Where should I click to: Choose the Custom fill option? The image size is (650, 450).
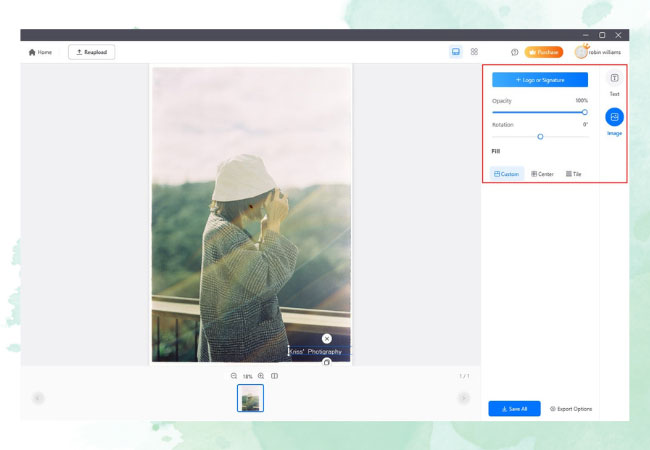pyautogui.click(x=507, y=174)
